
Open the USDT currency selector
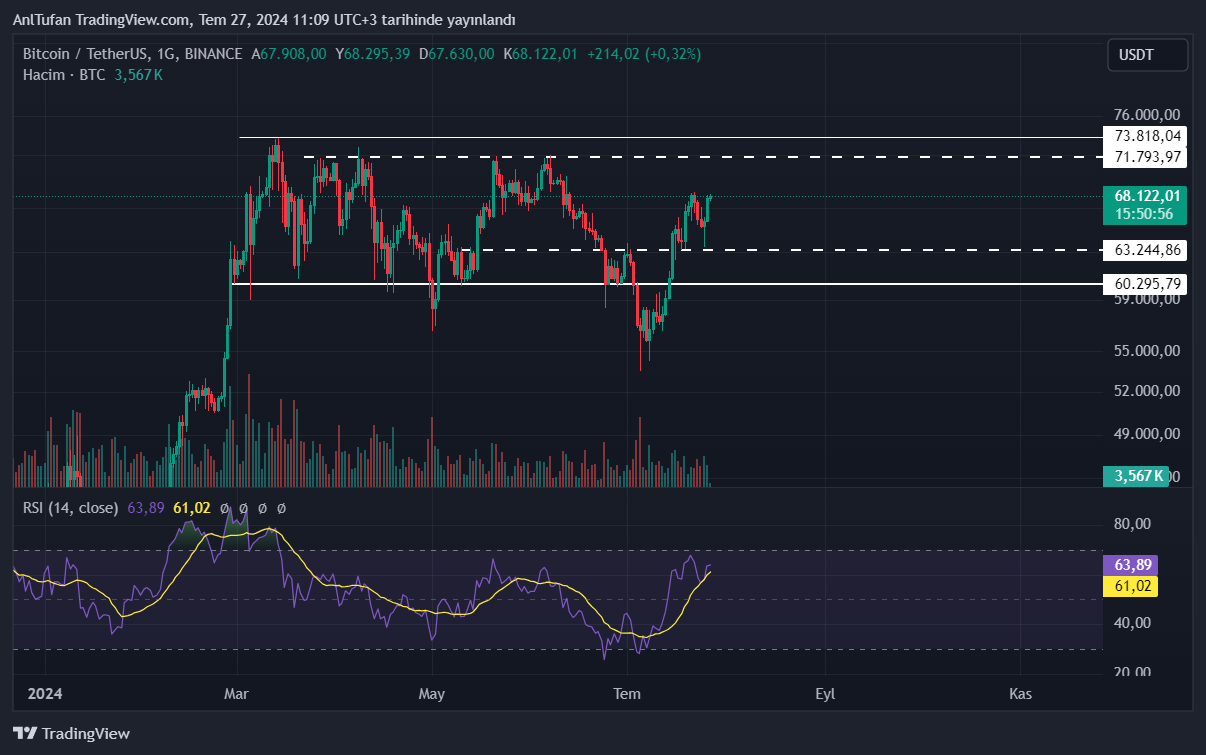click(1147, 55)
